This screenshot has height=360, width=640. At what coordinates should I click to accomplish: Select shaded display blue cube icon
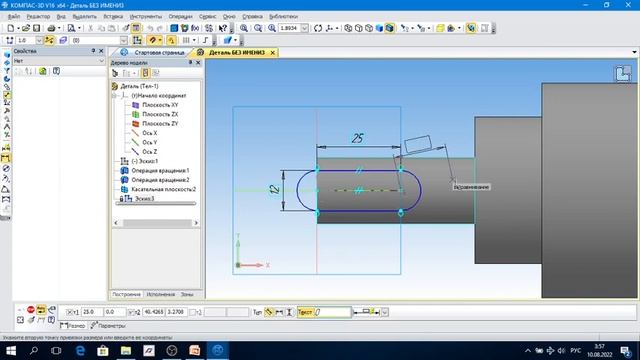[x=380, y=28]
